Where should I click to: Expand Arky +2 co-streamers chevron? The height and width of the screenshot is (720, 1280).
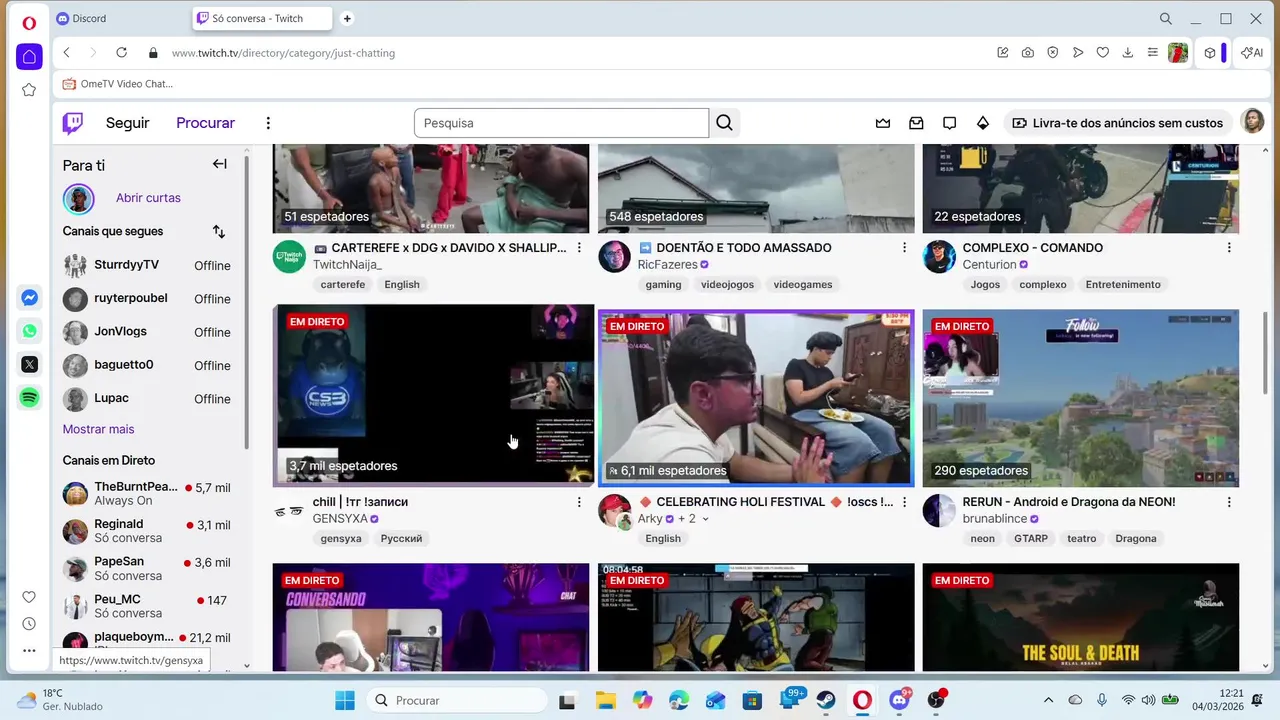[705, 519]
